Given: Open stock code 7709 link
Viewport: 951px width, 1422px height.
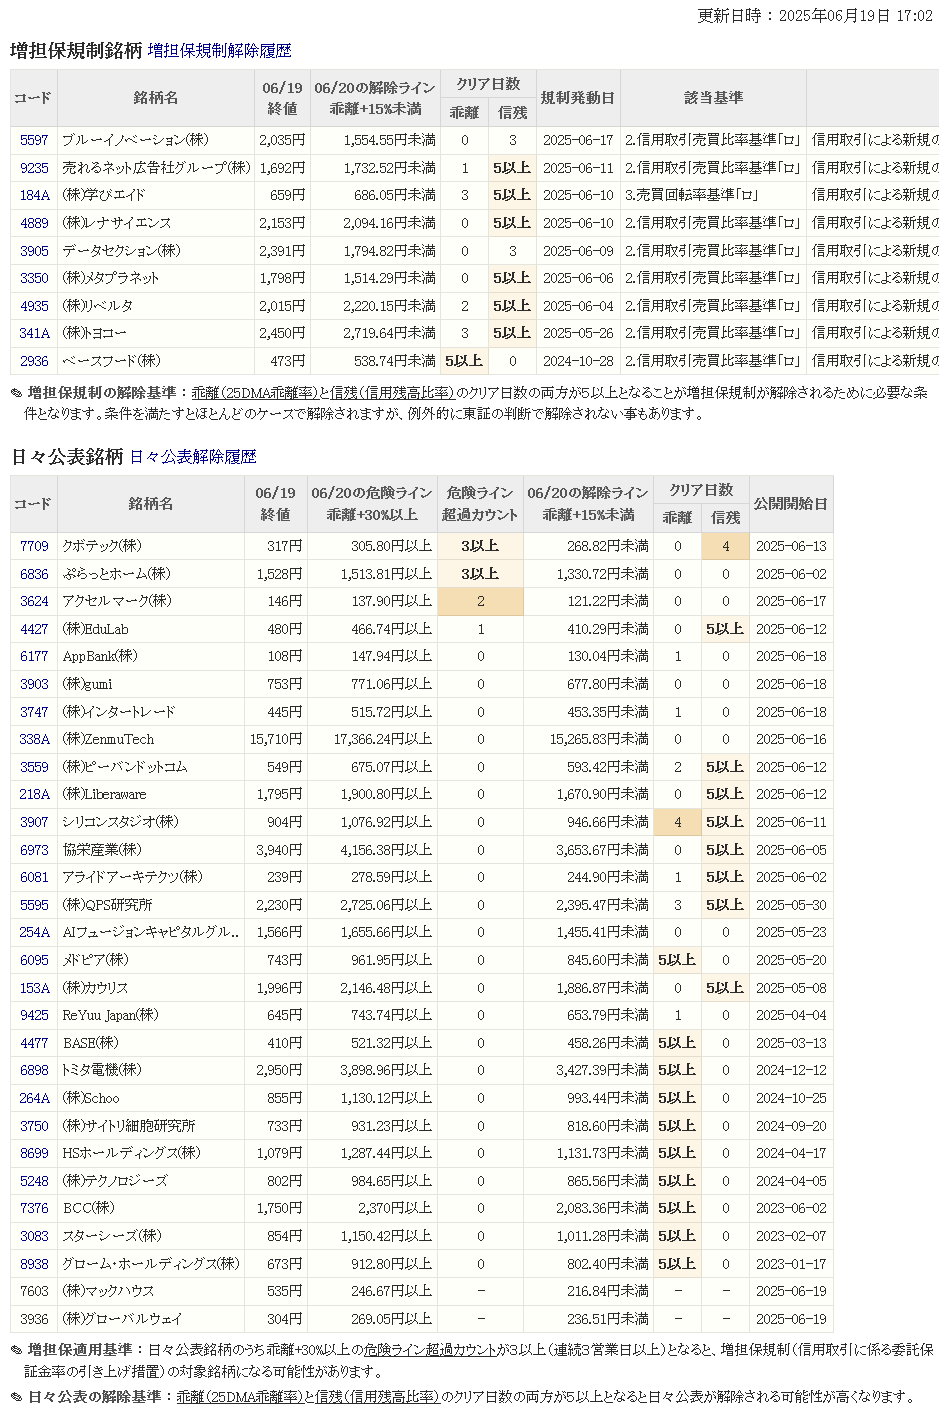Looking at the screenshot, I should (34, 546).
